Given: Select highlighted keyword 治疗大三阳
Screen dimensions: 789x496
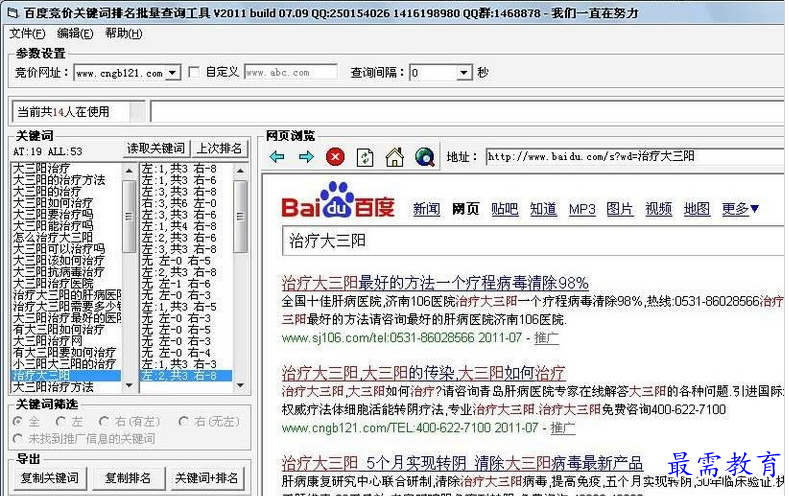Looking at the screenshot, I should (x=66, y=376).
